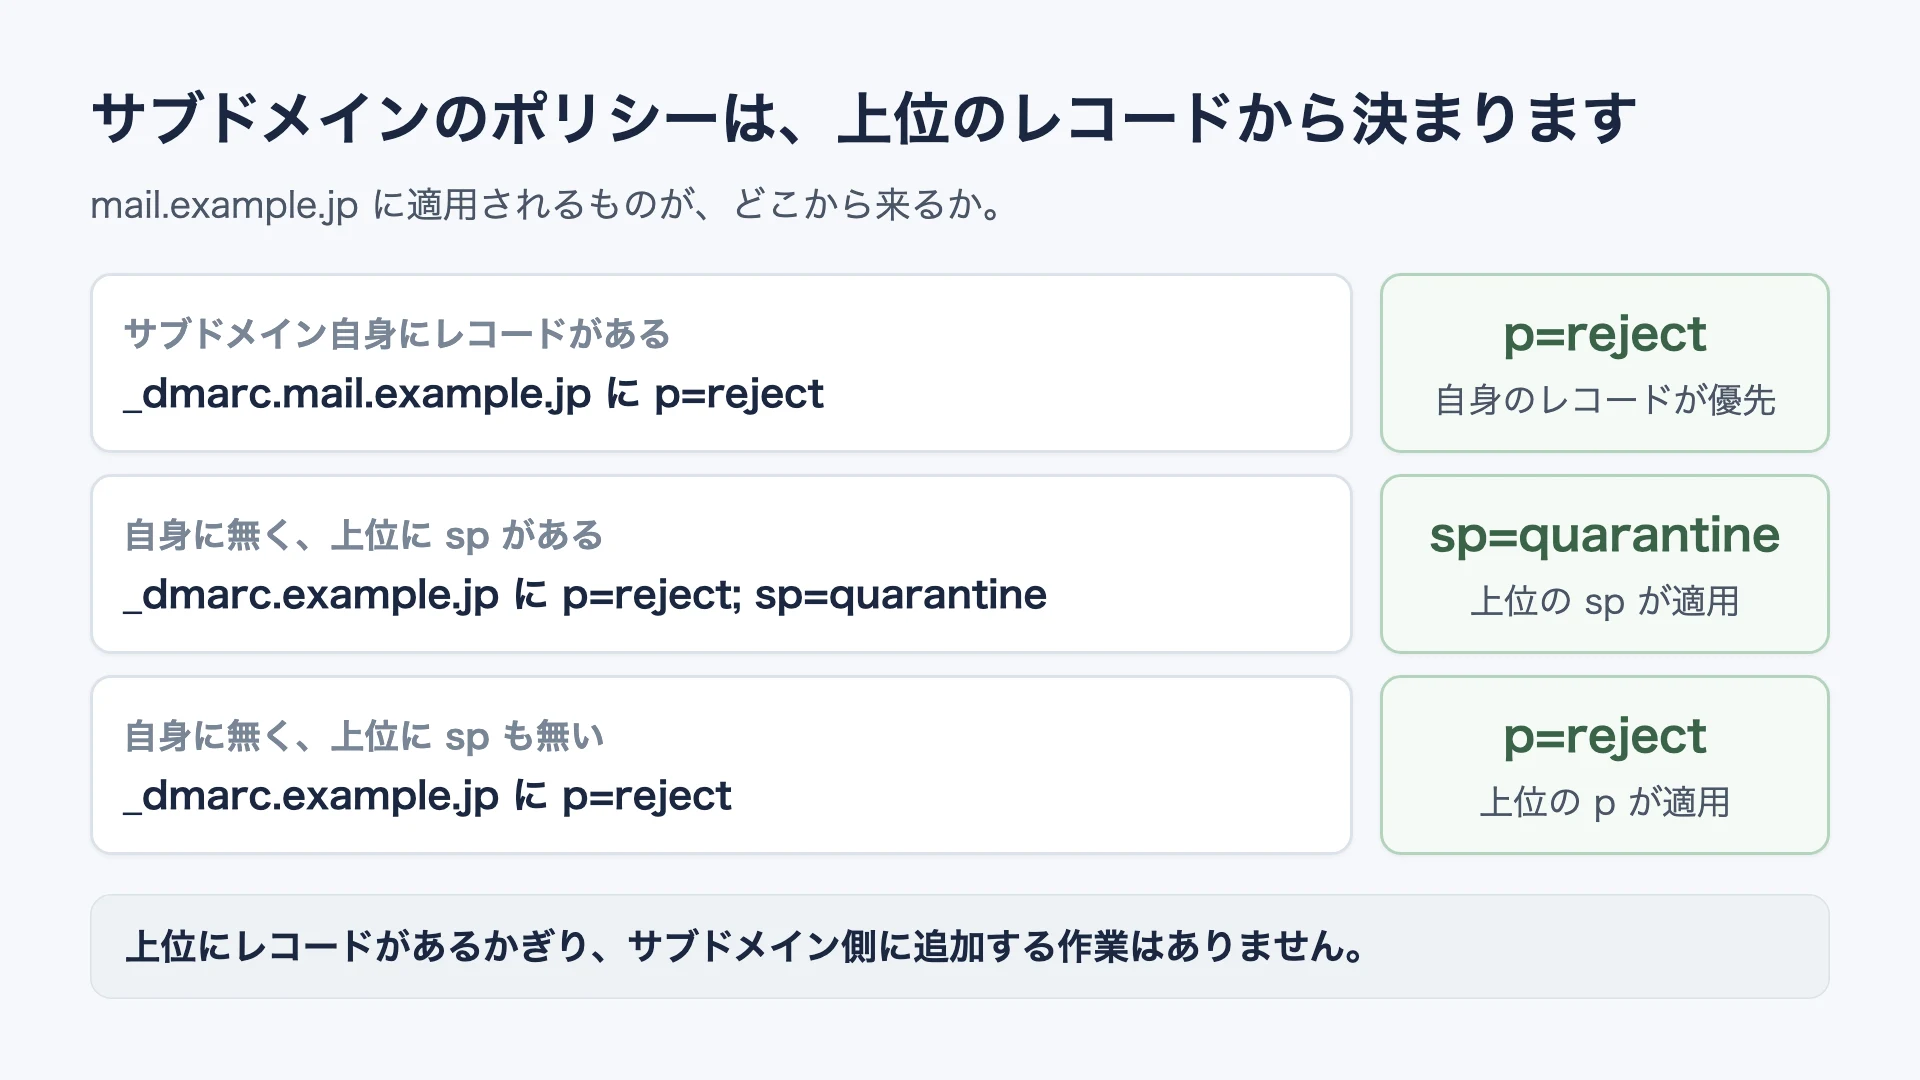
Task: Click the slide title about サブドメインのポリシー
Action: click(x=864, y=118)
